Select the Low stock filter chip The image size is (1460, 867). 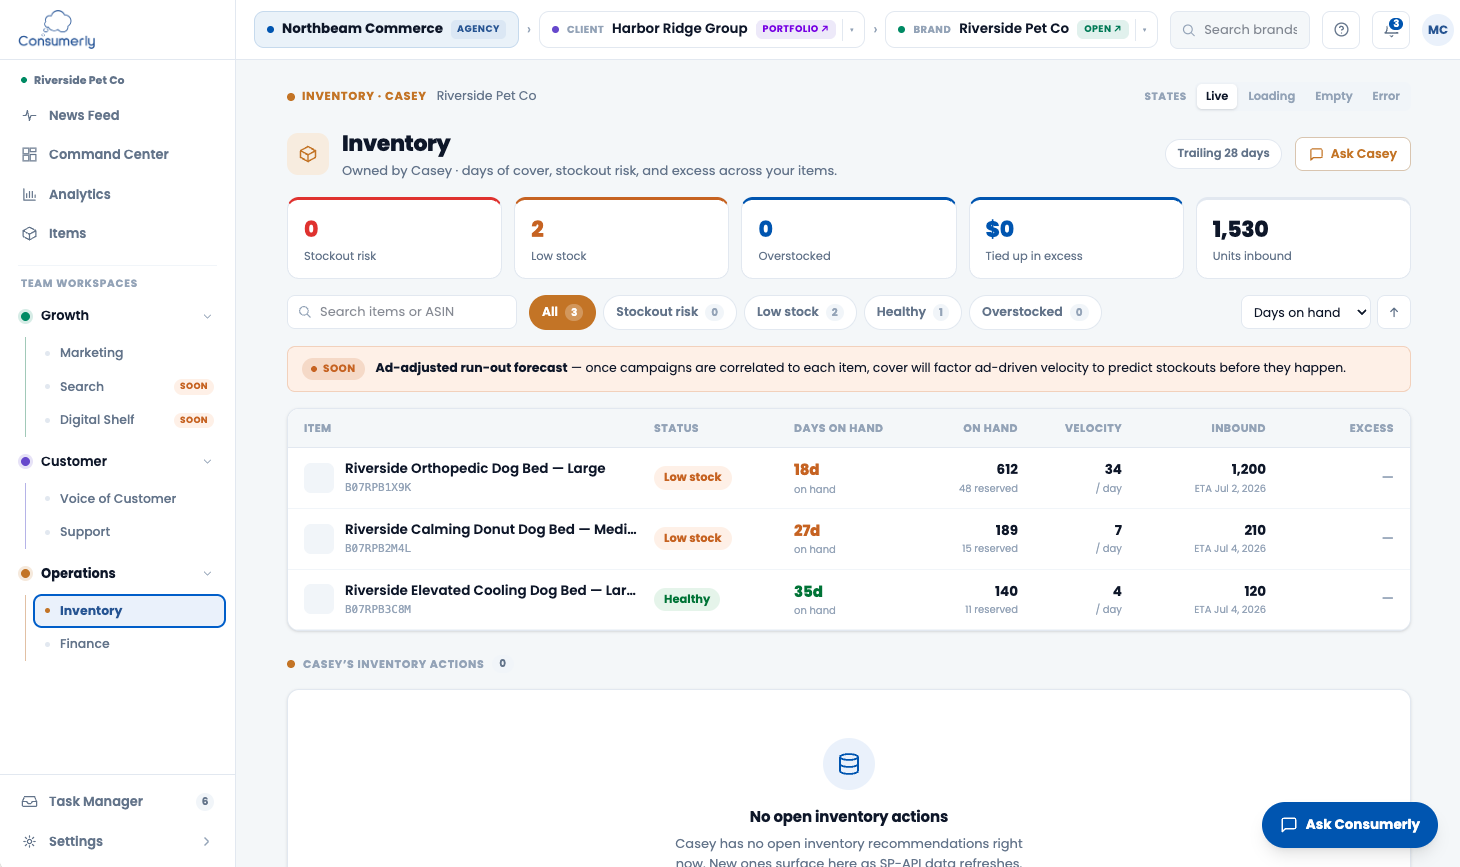coord(800,312)
